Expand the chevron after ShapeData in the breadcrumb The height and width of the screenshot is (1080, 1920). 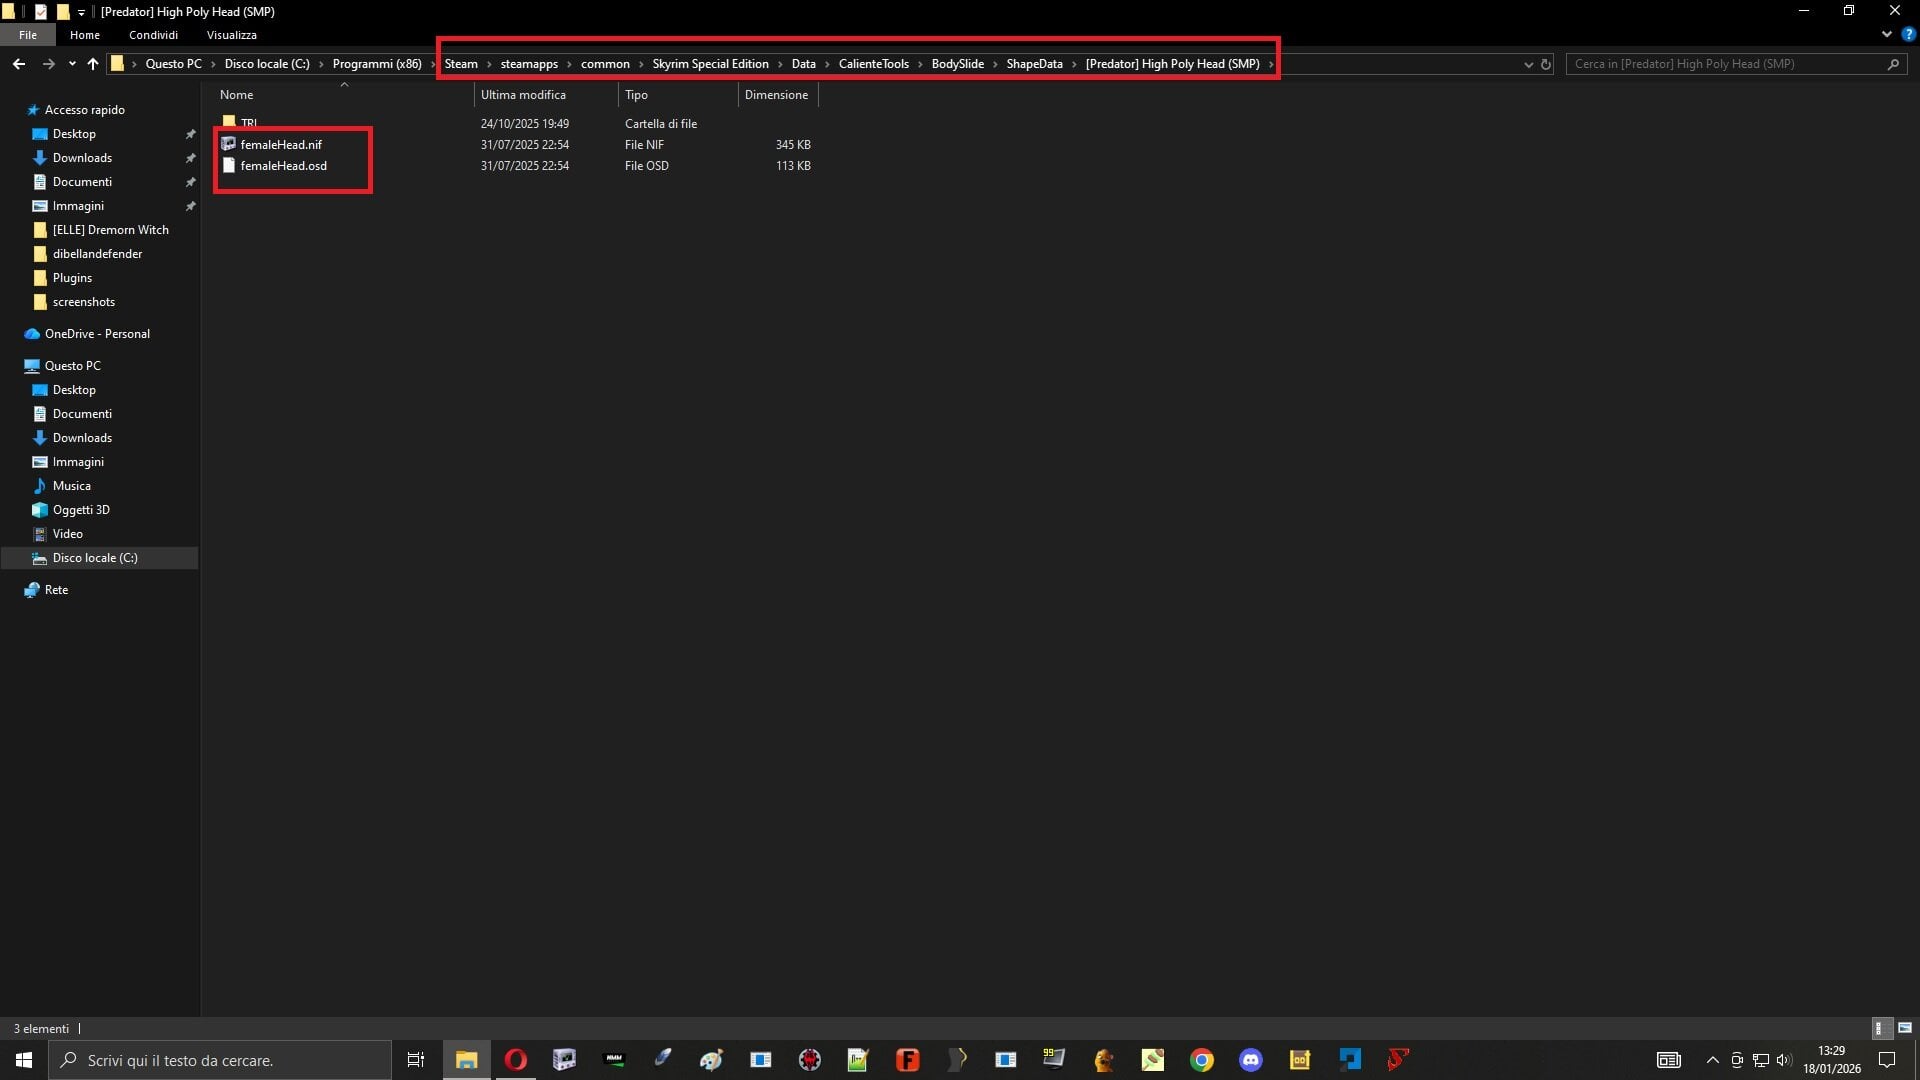1074,64
